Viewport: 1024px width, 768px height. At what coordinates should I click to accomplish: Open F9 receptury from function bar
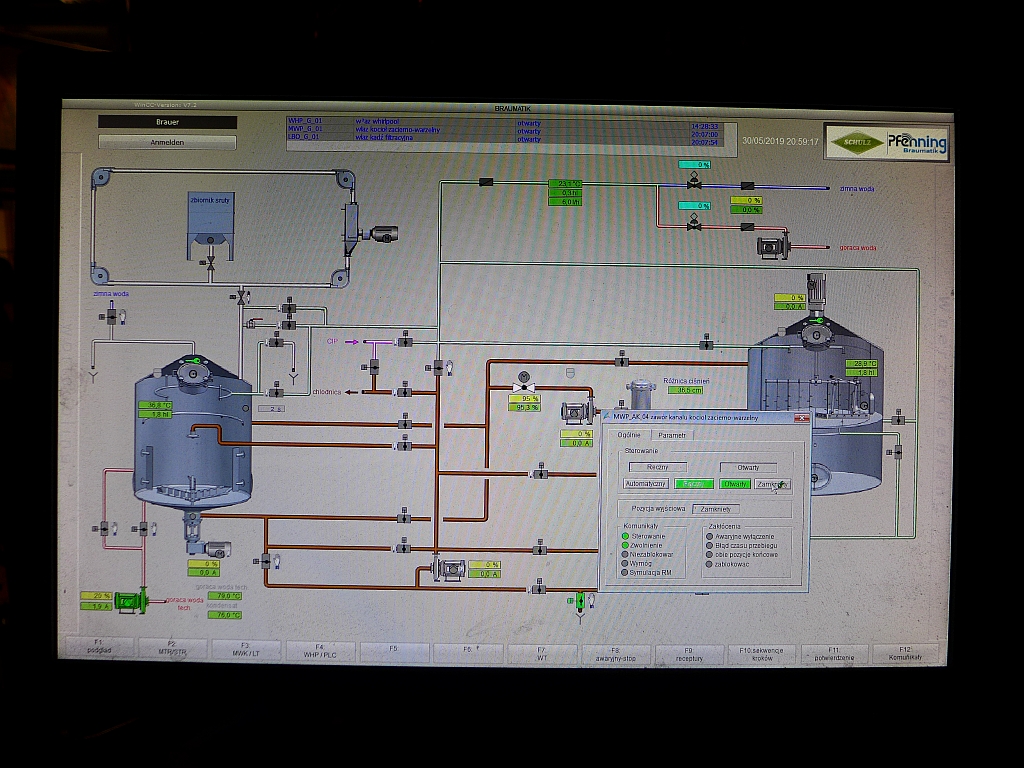[688, 653]
